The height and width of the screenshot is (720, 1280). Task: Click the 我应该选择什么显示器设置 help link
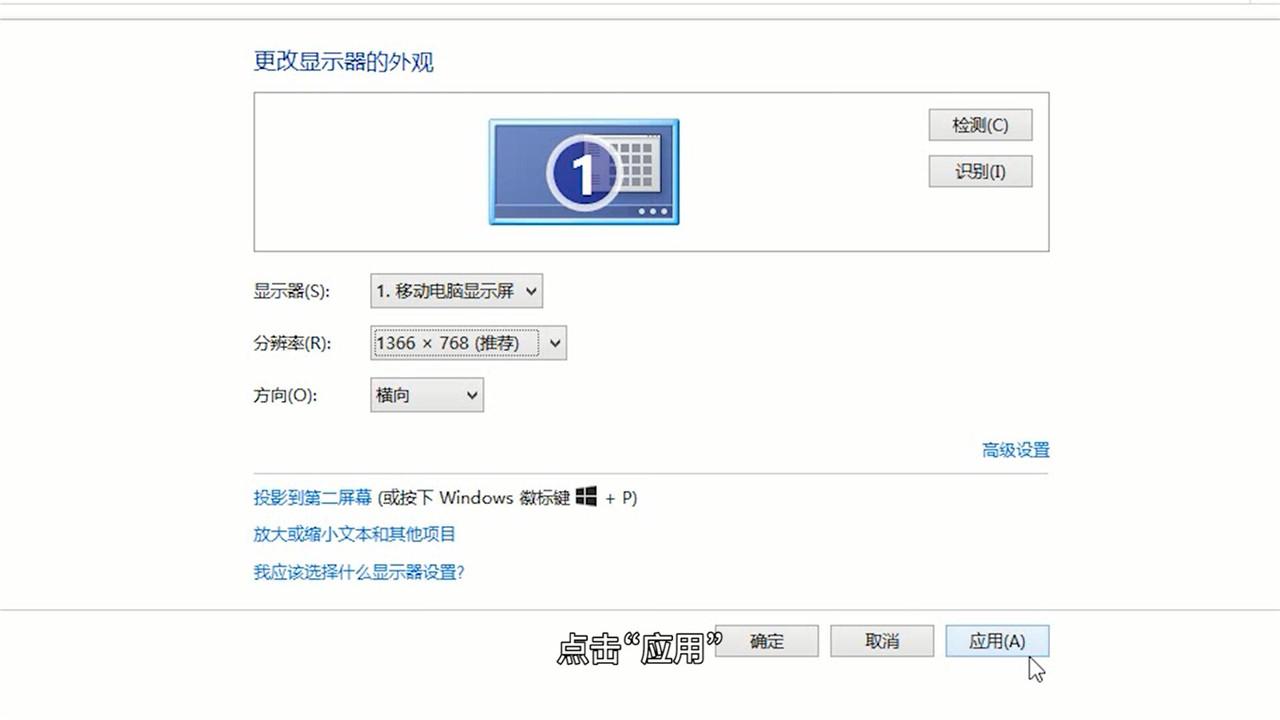pos(357,573)
